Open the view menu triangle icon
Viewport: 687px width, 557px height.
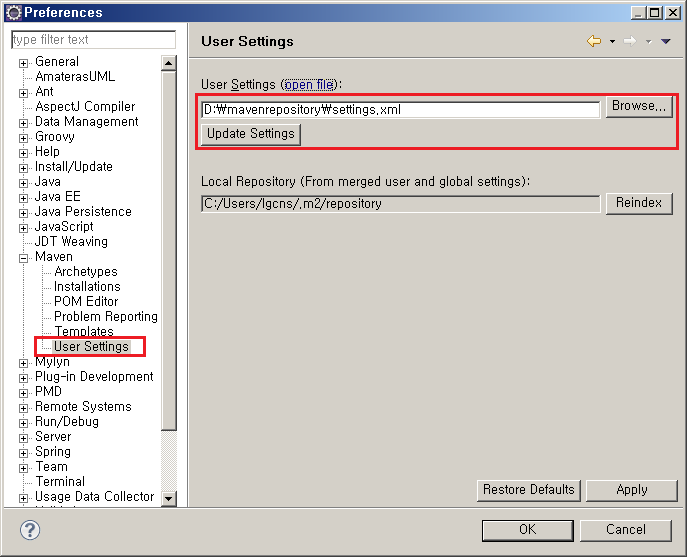pyautogui.click(x=666, y=41)
